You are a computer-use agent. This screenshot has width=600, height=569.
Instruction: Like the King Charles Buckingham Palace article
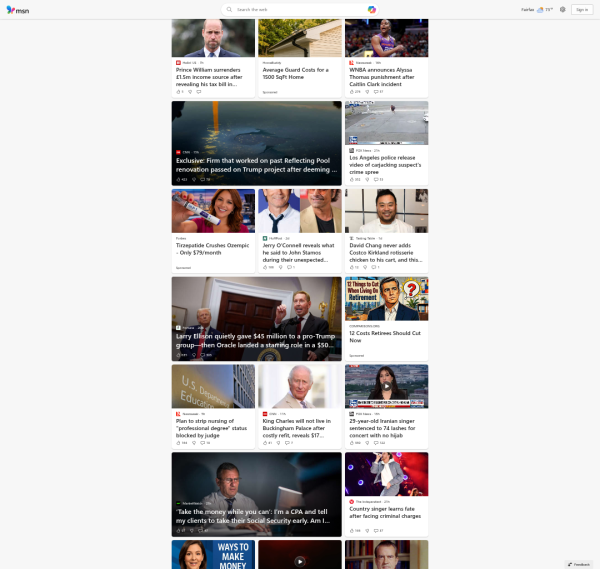tap(265, 443)
